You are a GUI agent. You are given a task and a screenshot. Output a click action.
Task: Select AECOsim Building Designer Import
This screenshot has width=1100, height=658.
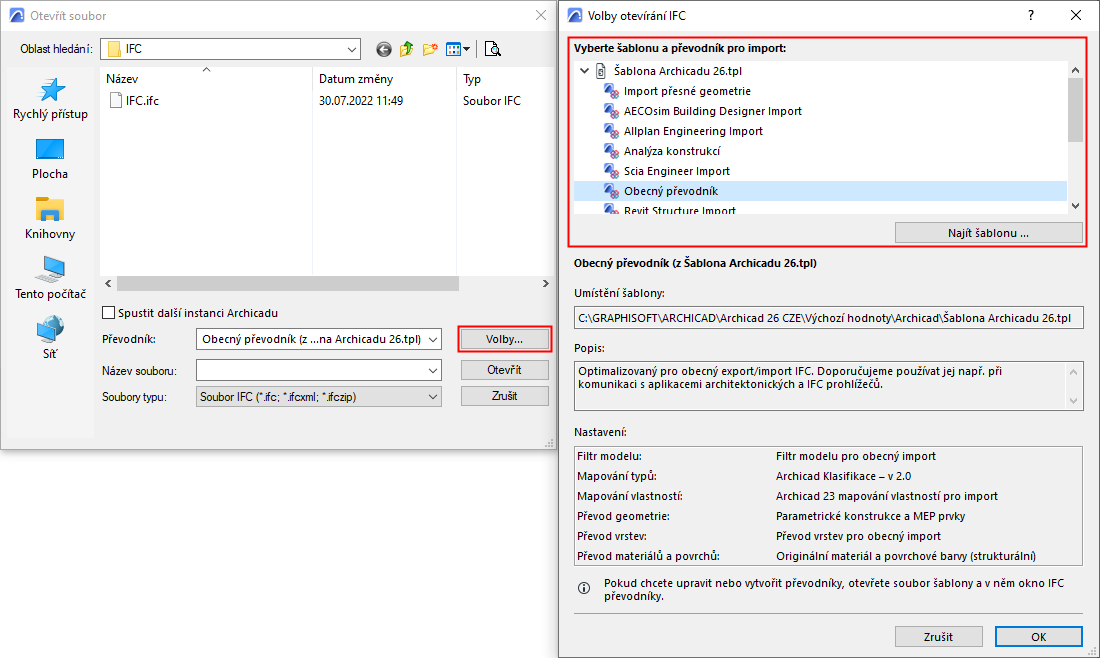pos(712,111)
